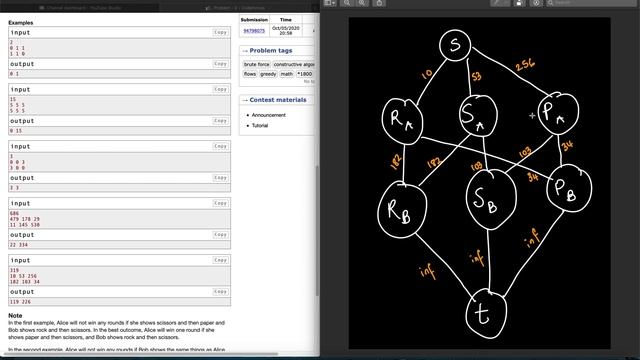Open the Announcement link
This screenshot has height=360, width=640.
[269, 115]
